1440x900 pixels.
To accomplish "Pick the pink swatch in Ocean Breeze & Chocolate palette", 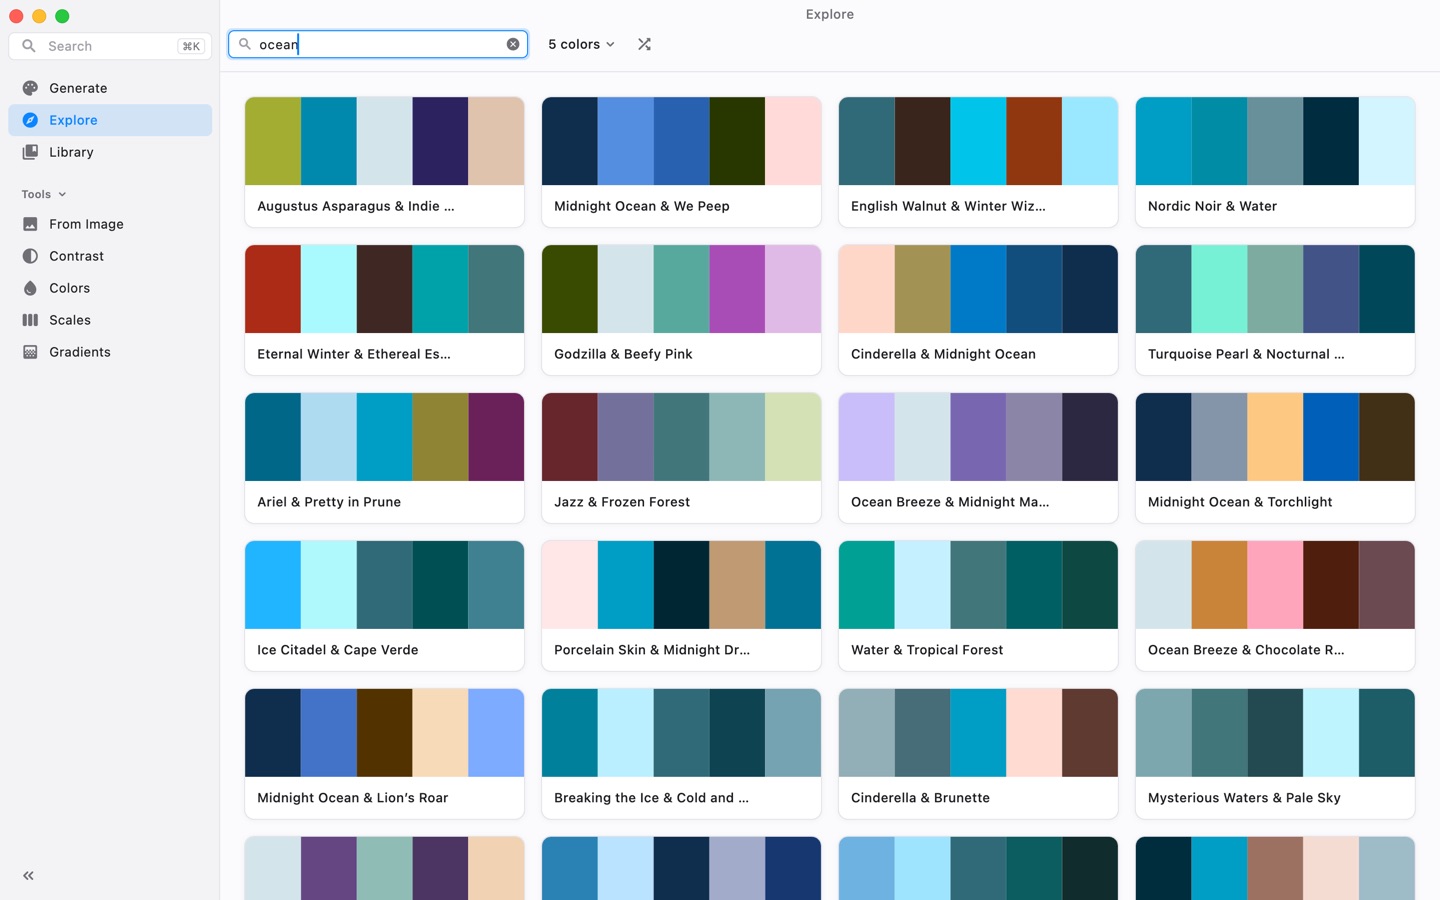I will 1275,585.
